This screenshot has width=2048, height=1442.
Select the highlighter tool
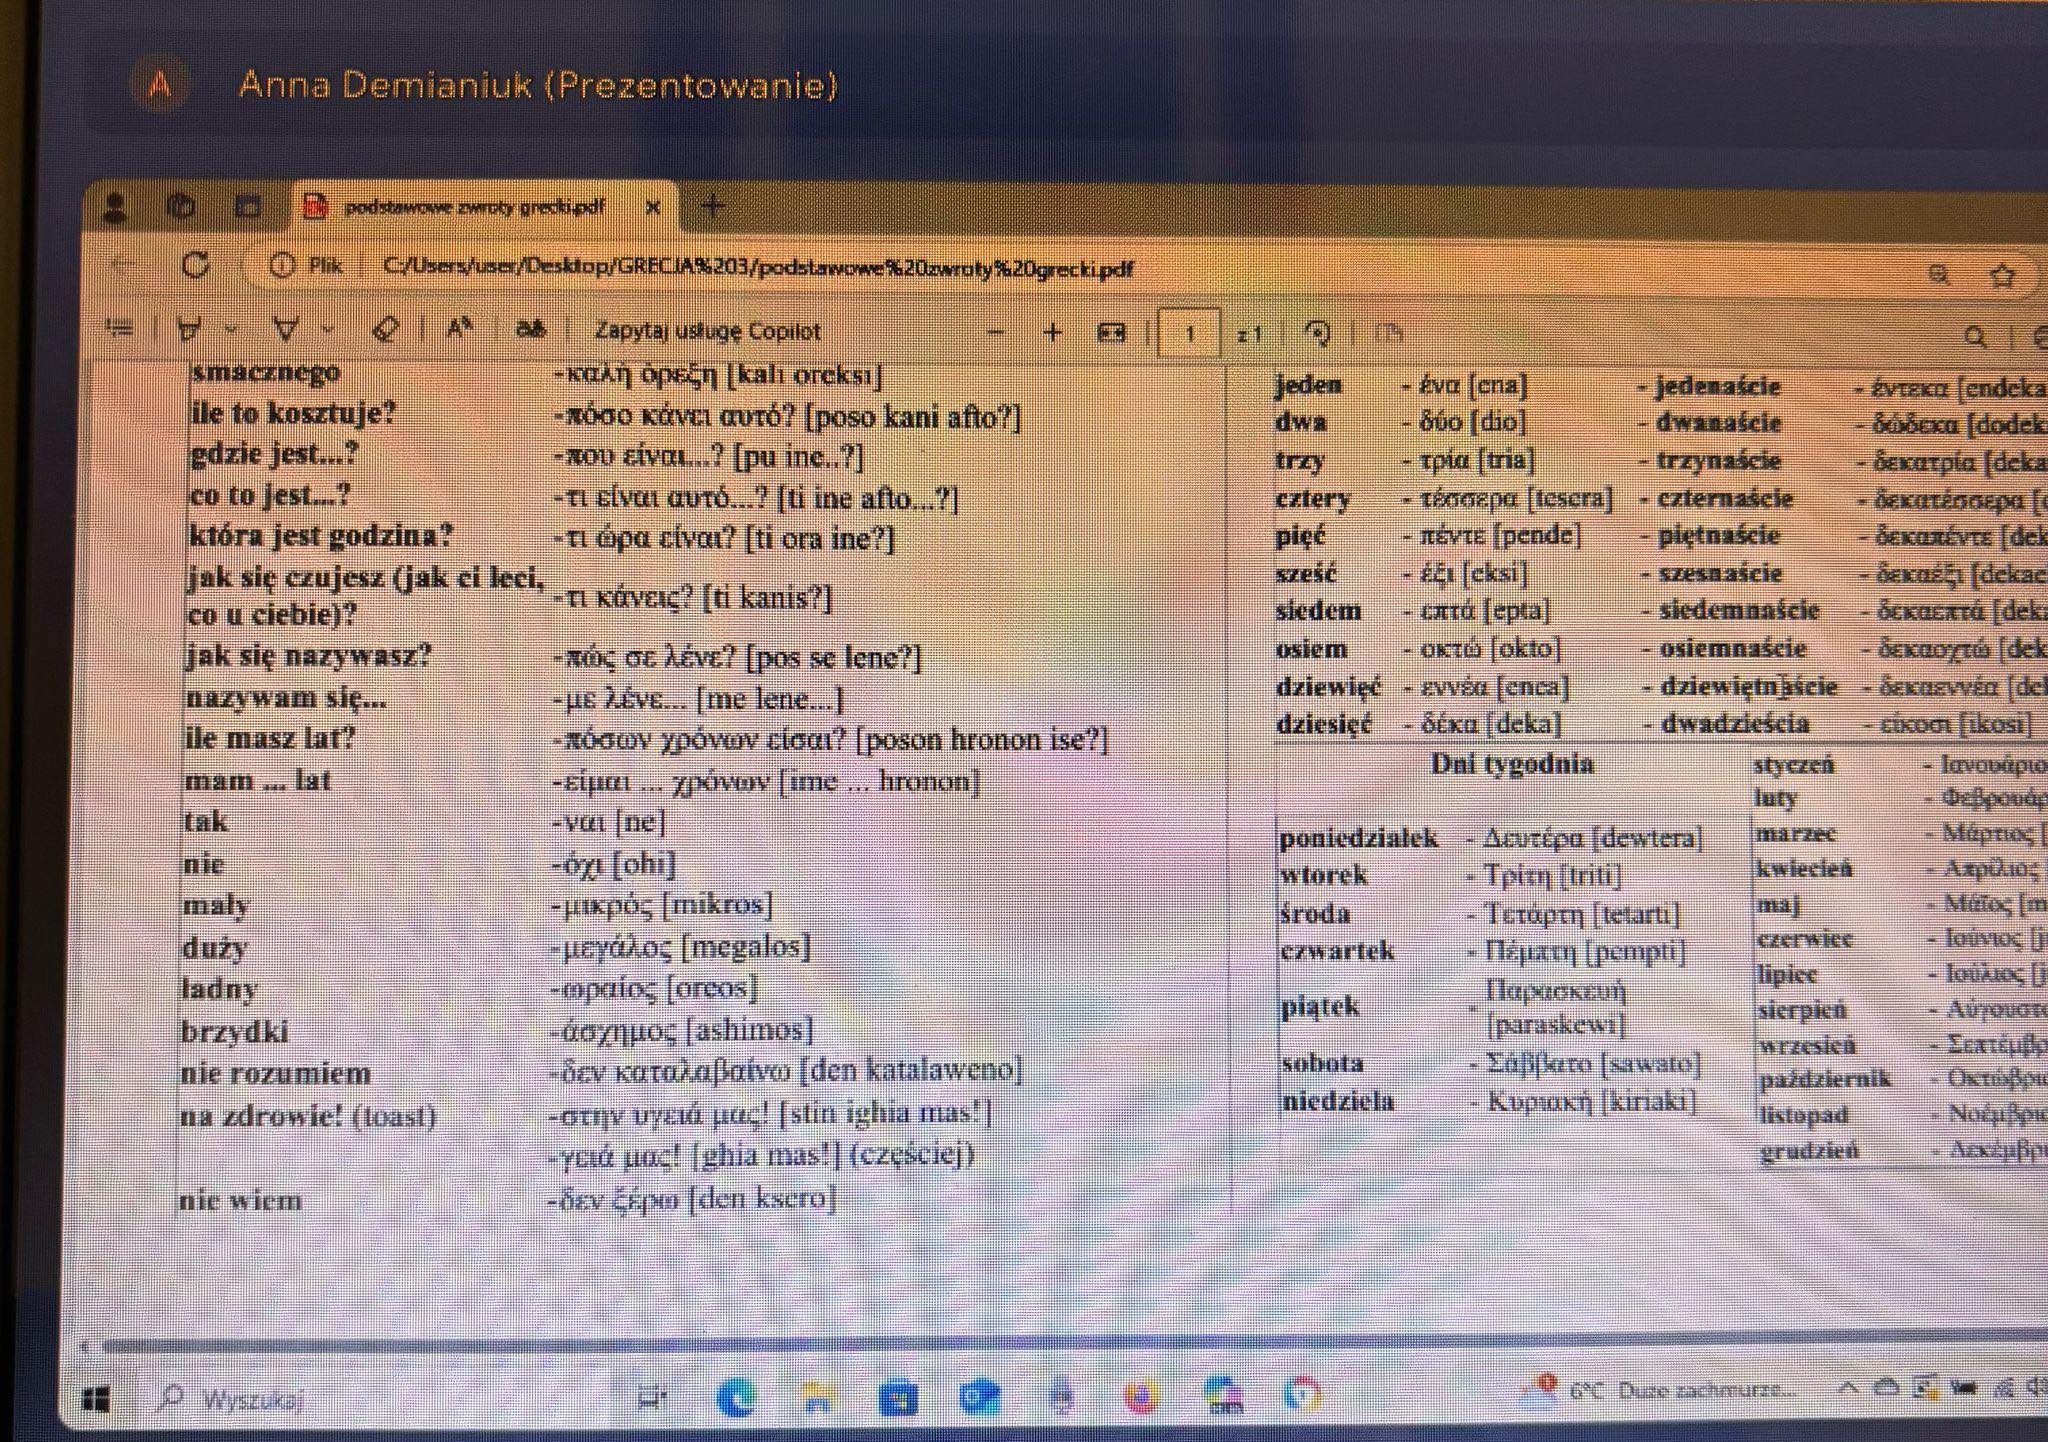pyautogui.click(x=188, y=329)
